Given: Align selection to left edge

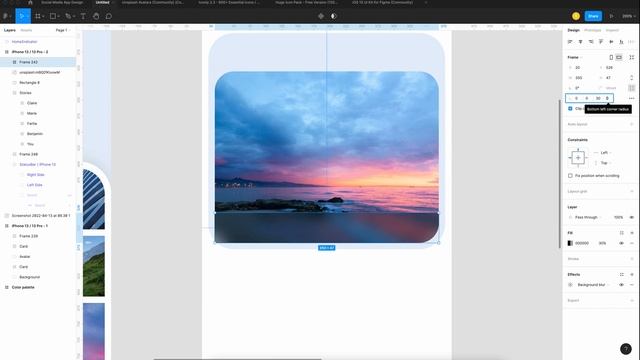Looking at the screenshot, I should point(570,42).
